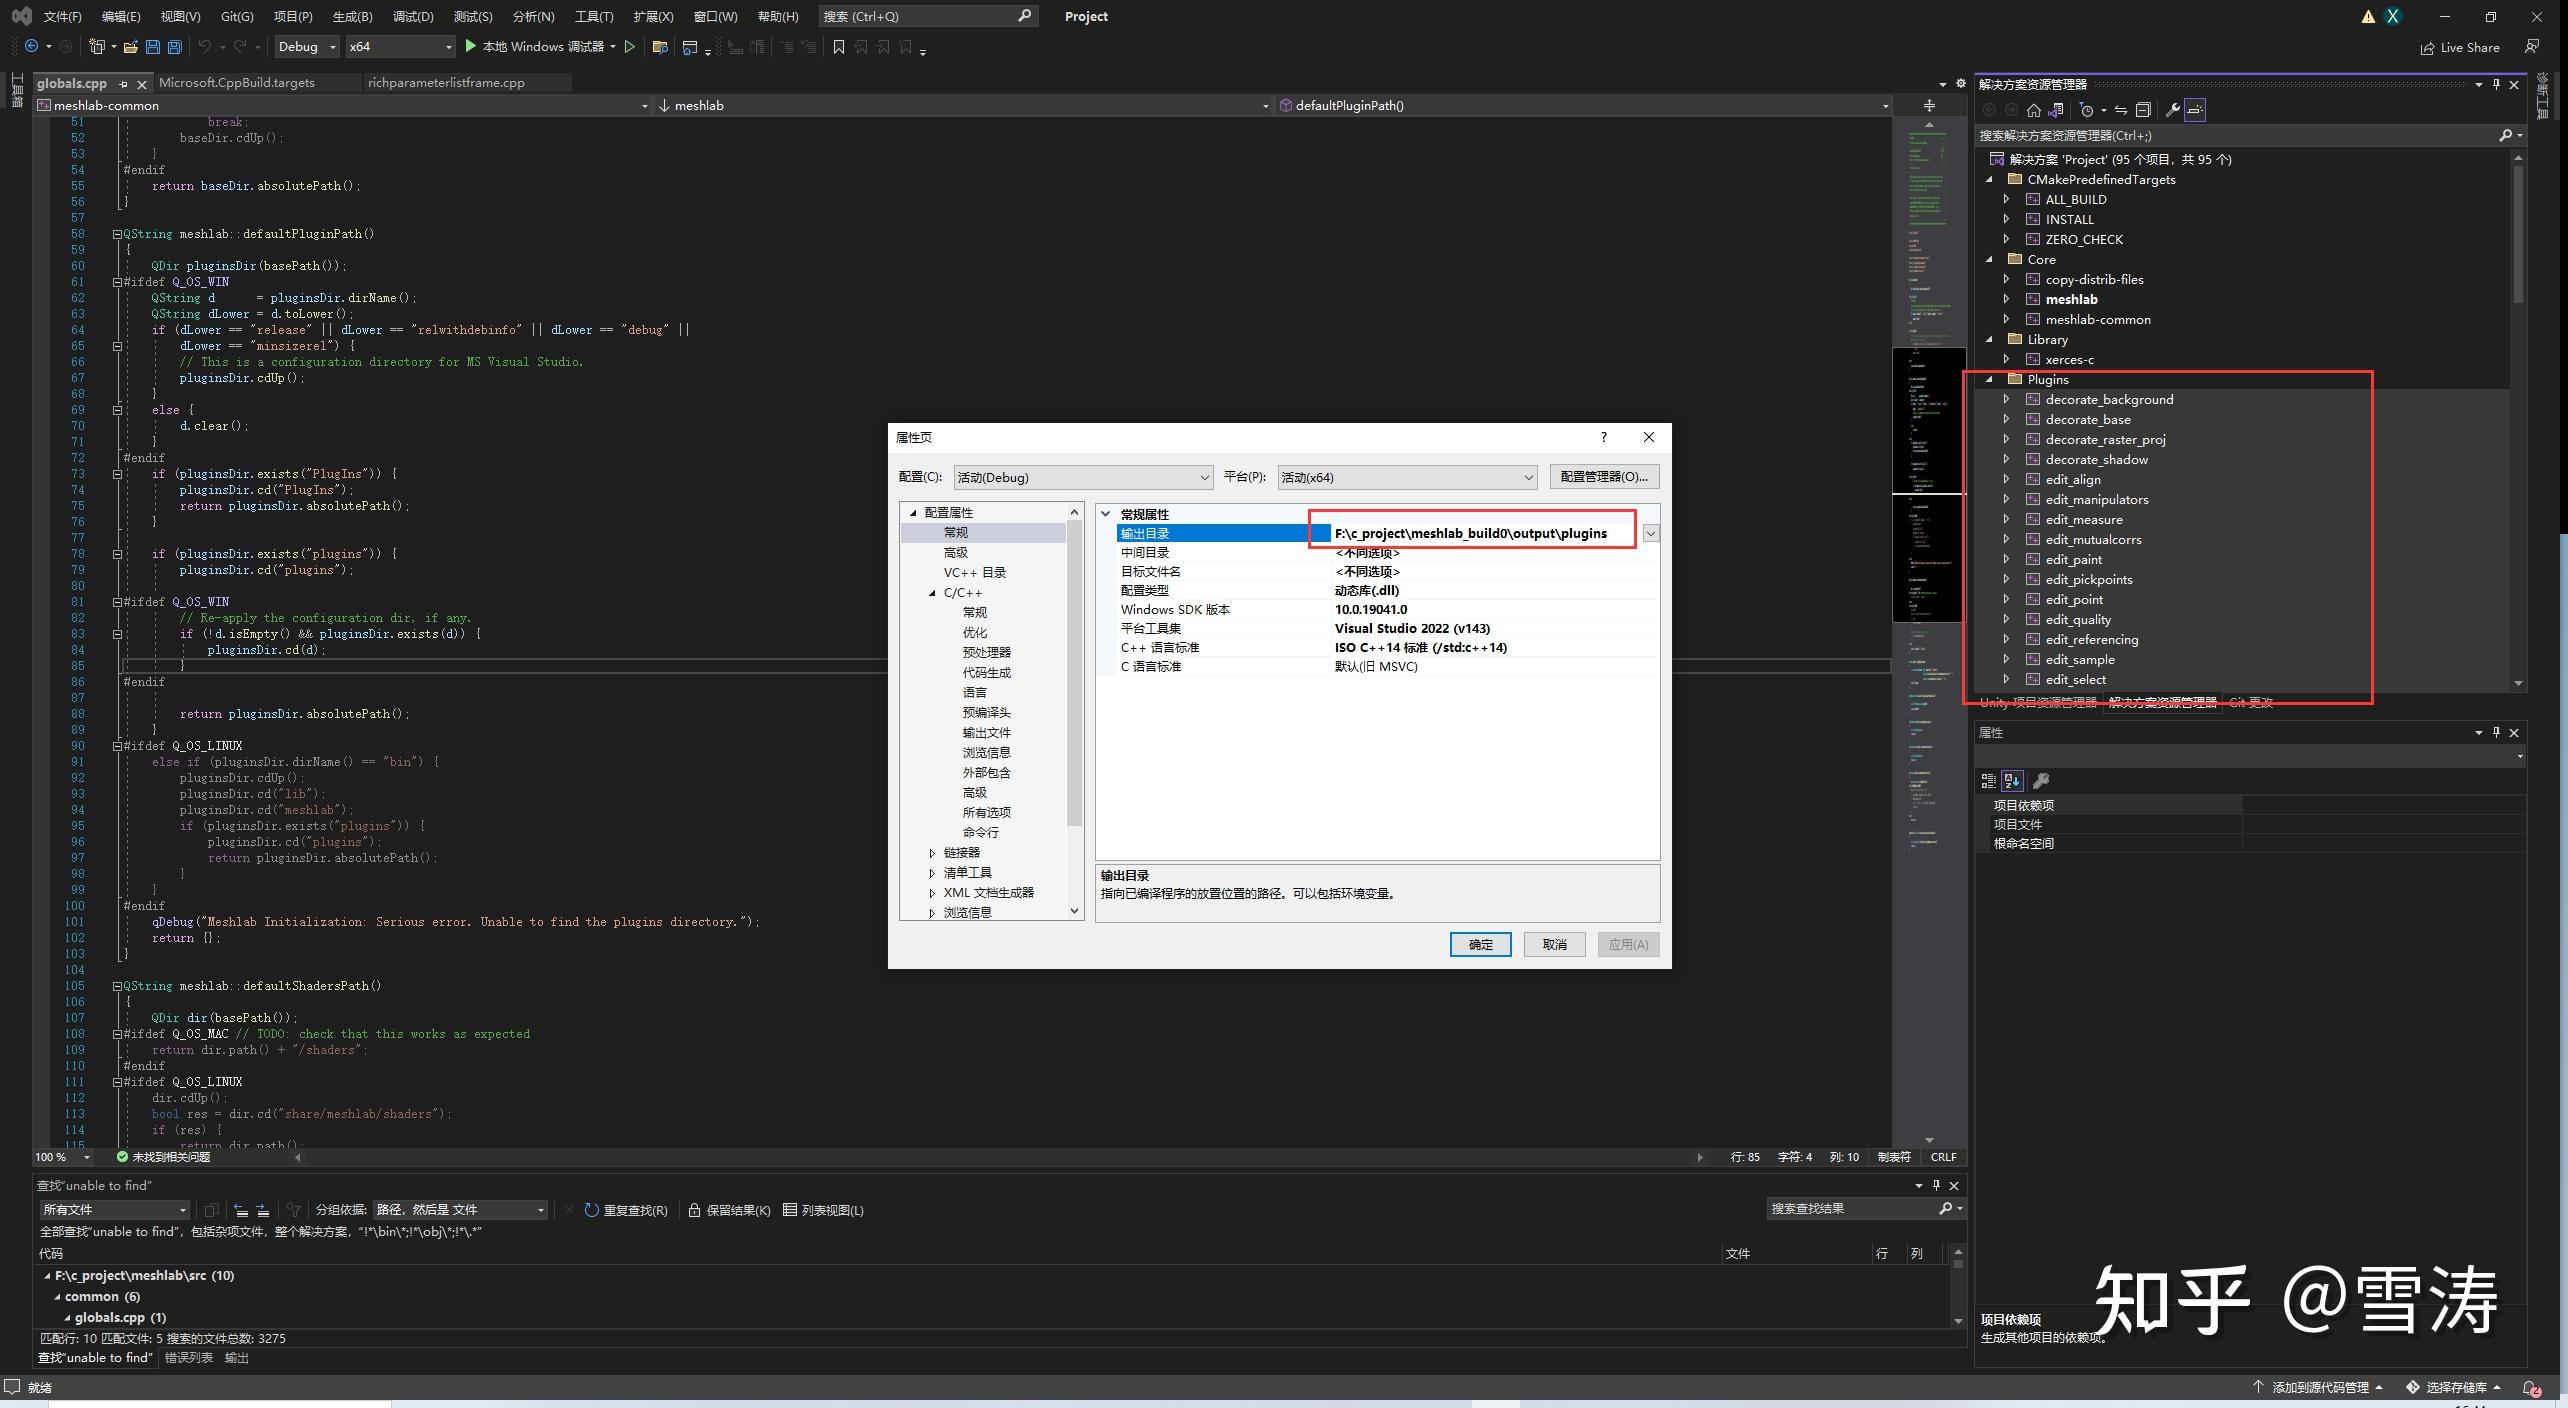Click the 确定 button in the property page
This screenshot has width=2568, height=1408.
pyautogui.click(x=1481, y=944)
